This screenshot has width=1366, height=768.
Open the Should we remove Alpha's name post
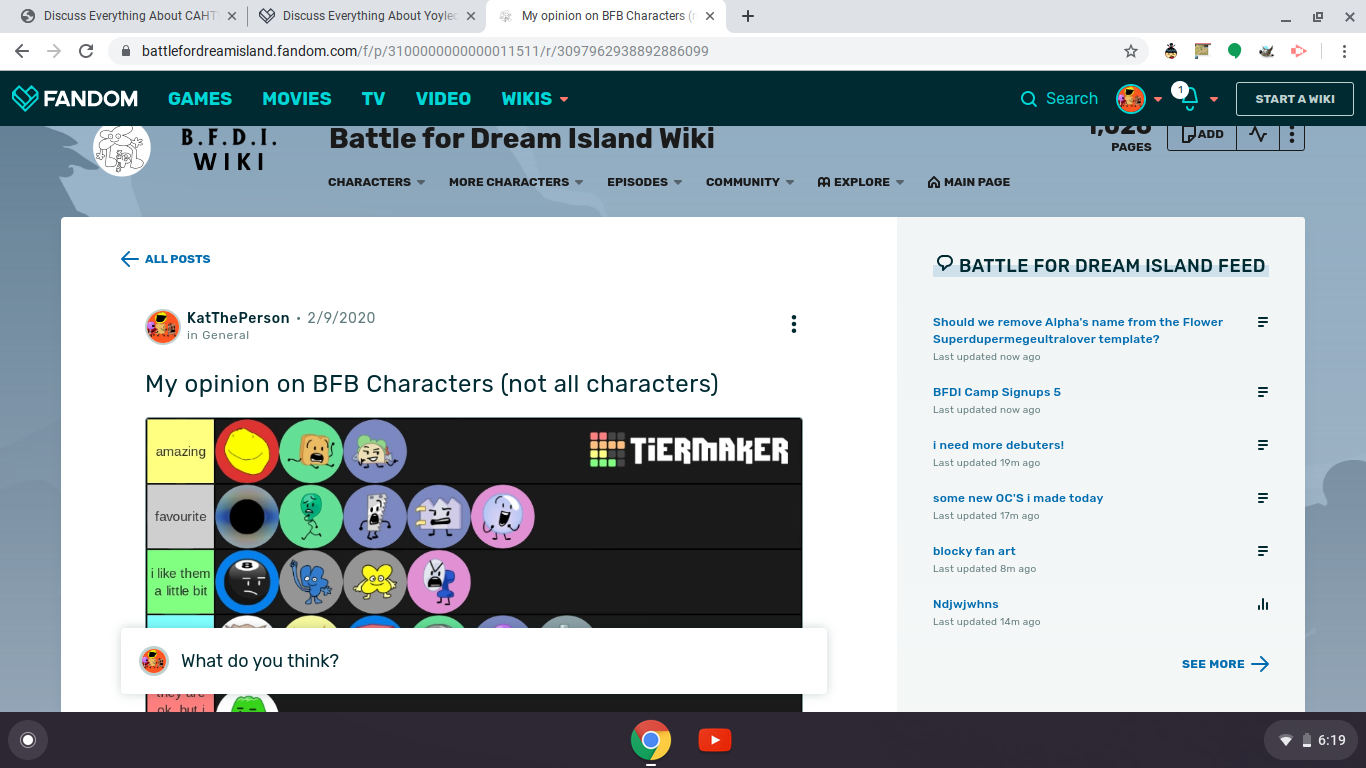click(x=1078, y=331)
